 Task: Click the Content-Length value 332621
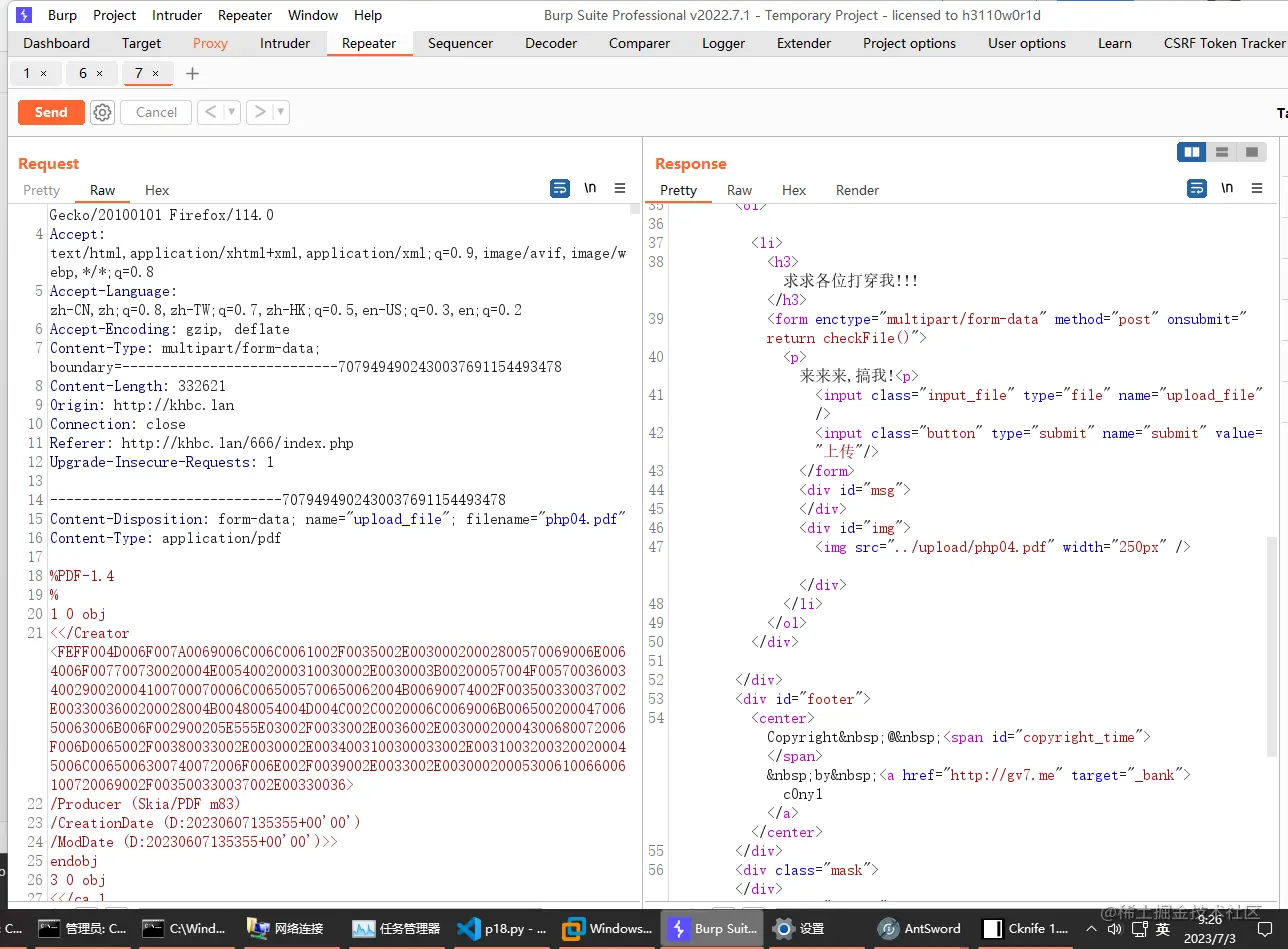tap(202, 386)
